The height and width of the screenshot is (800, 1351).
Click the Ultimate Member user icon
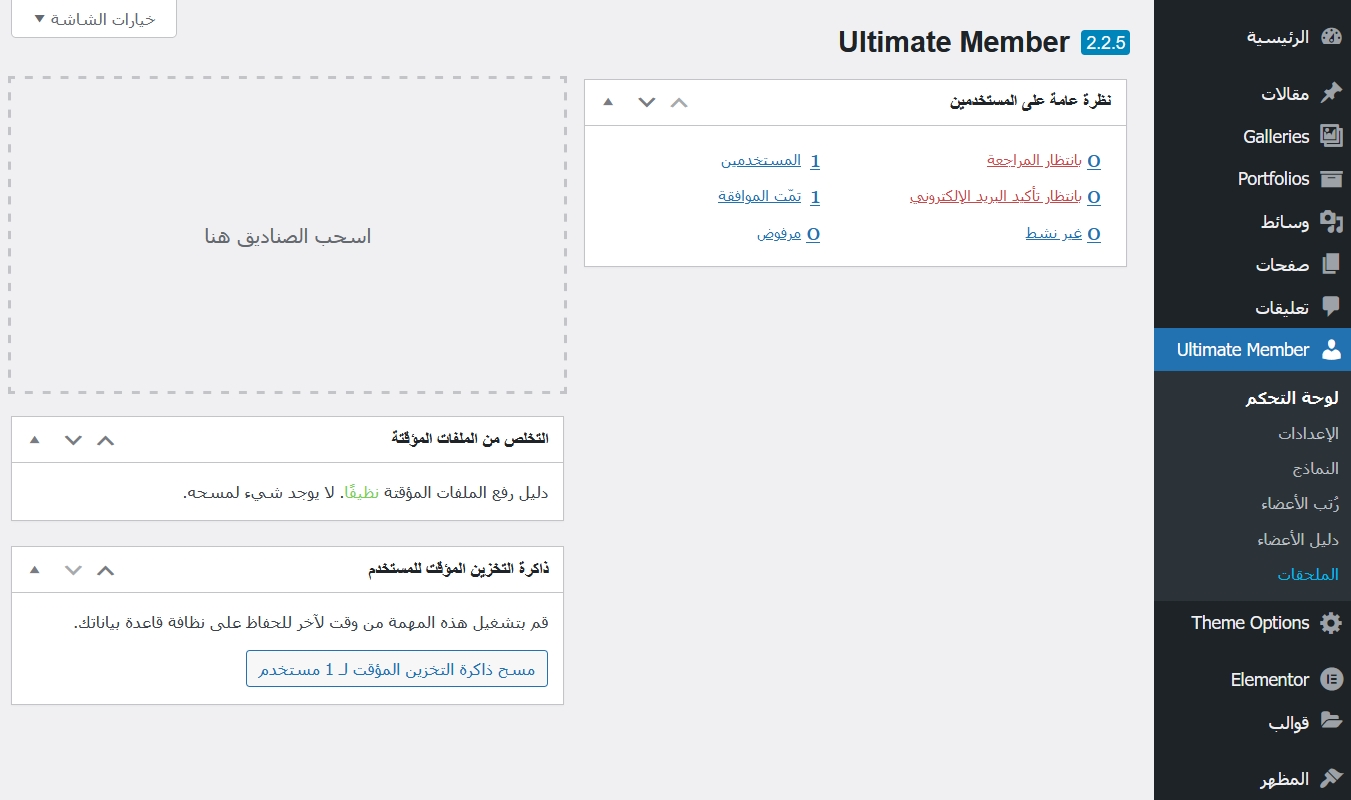[1330, 349]
